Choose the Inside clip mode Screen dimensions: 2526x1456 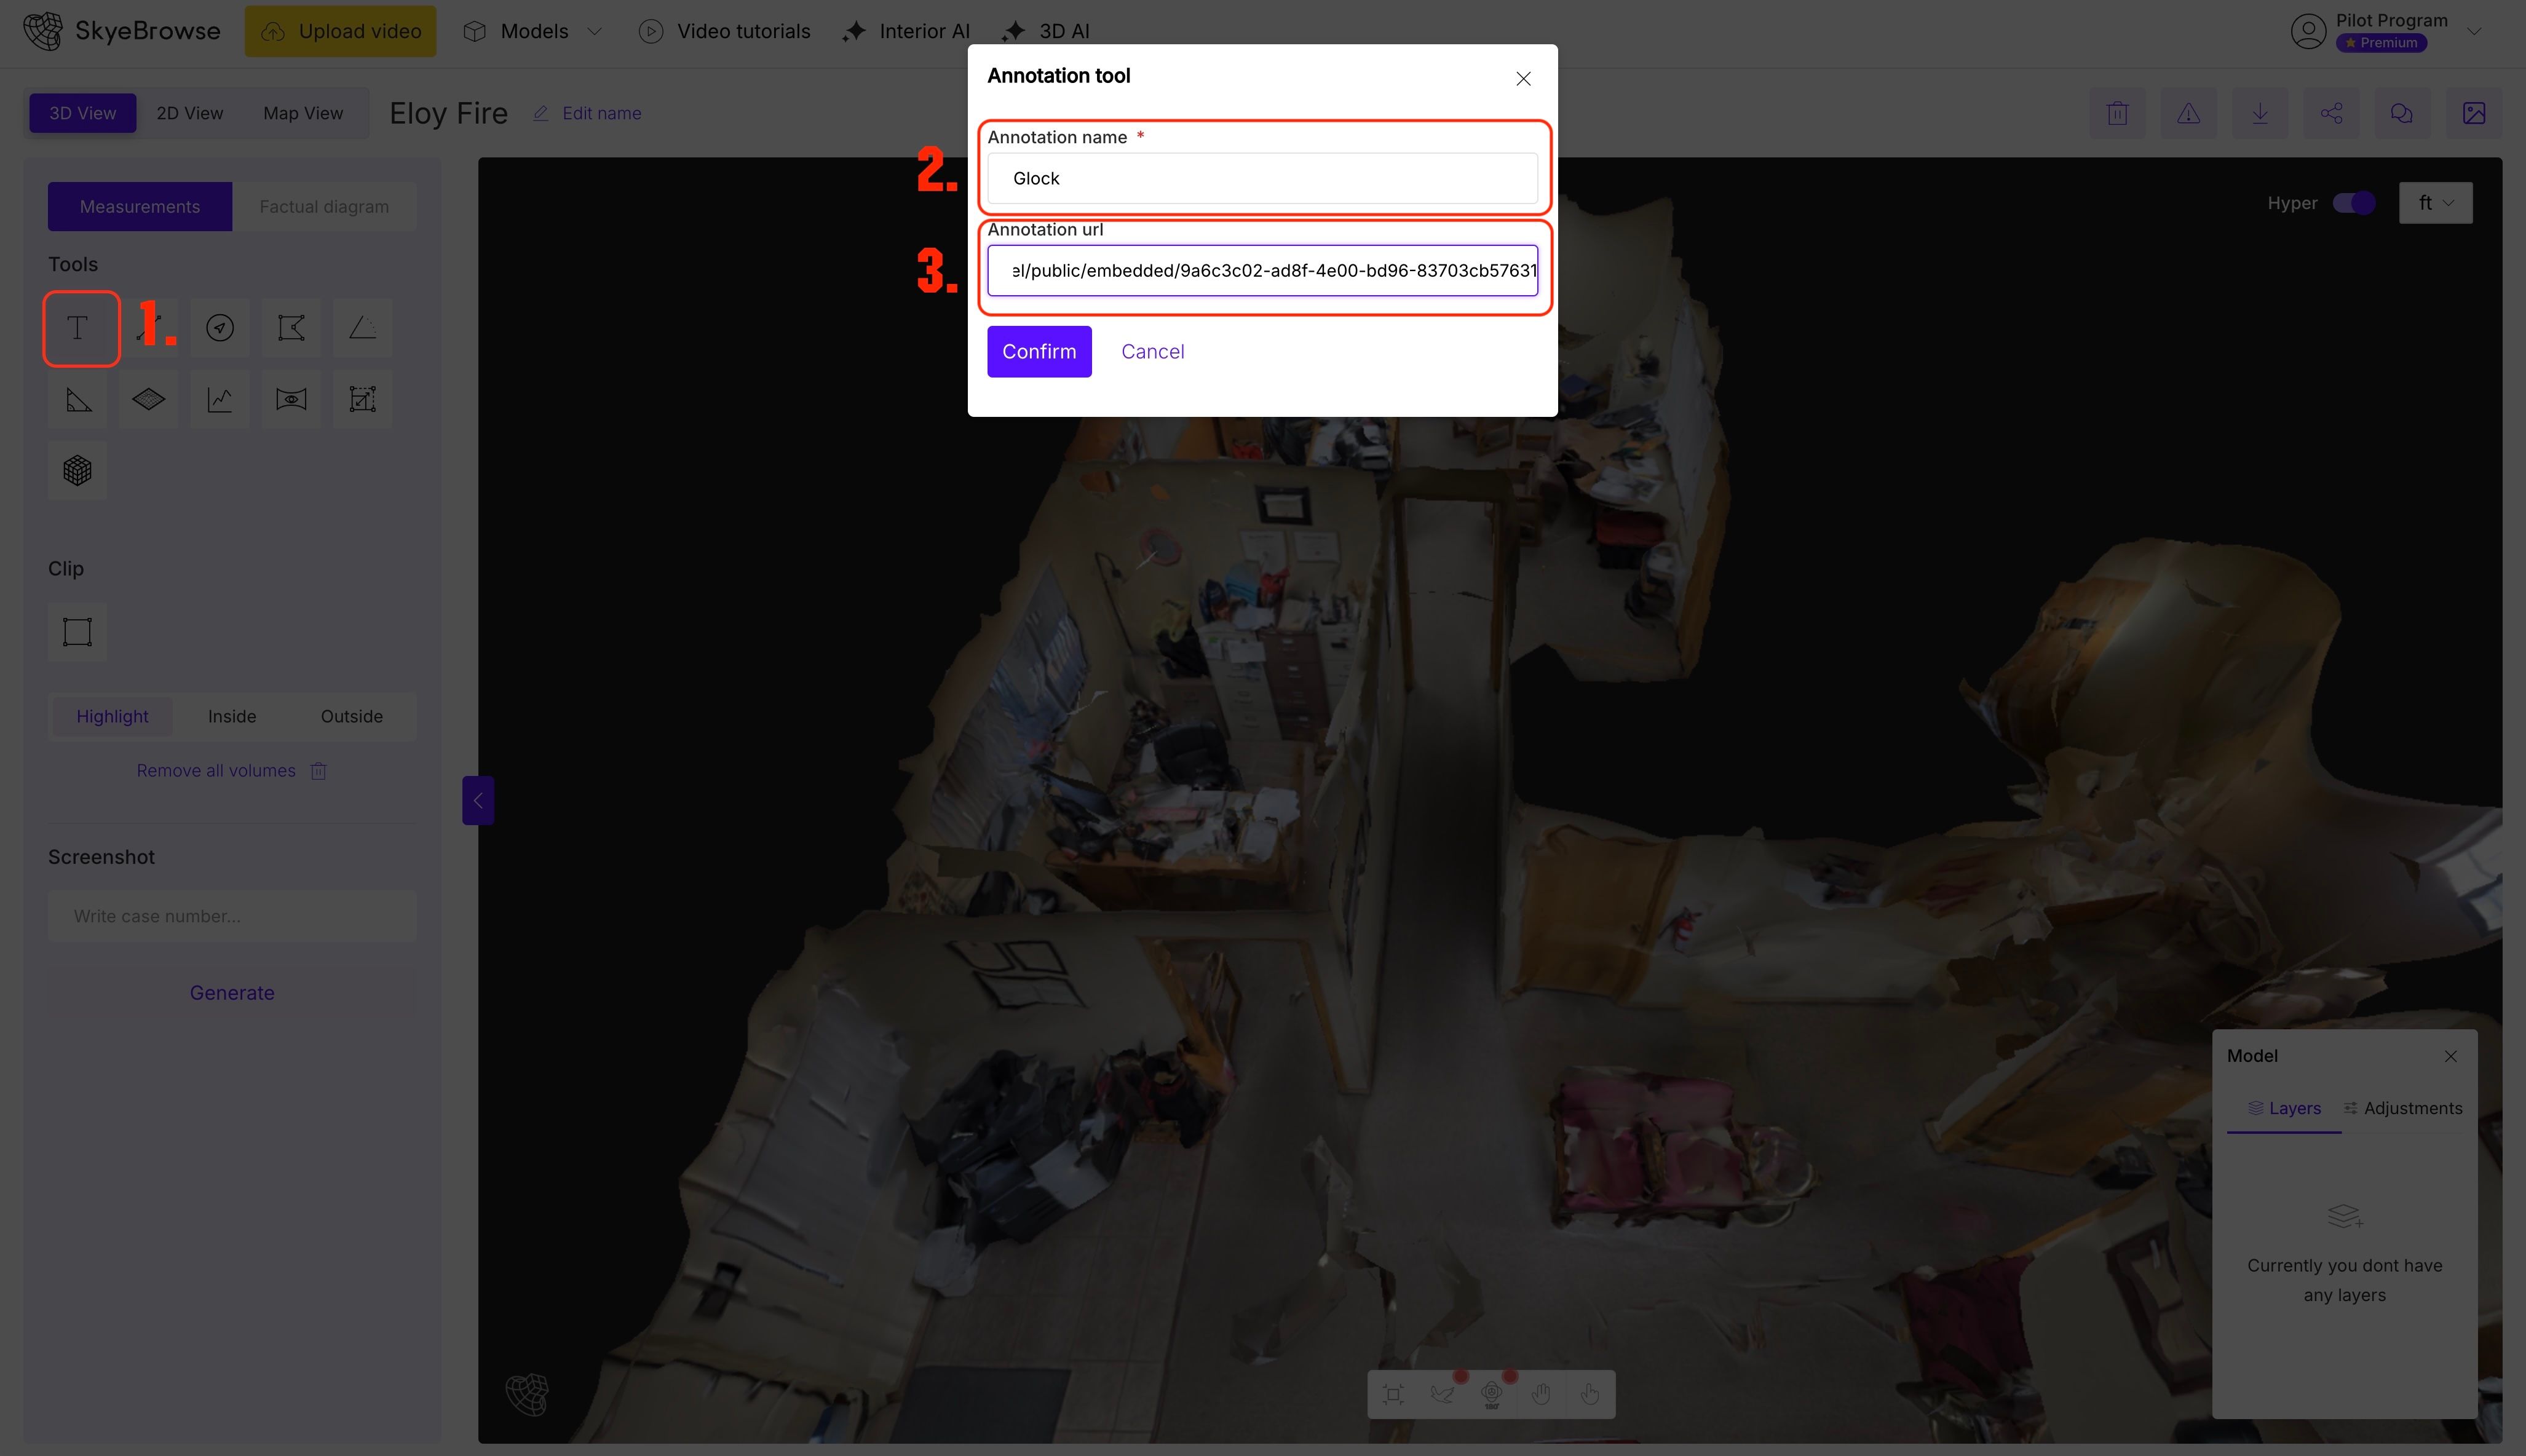232,716
